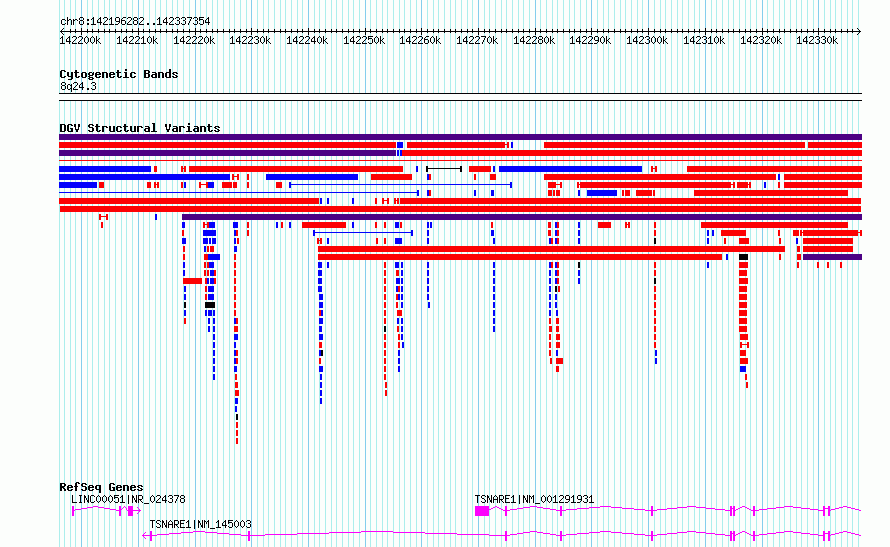890x547 pixels.
Task: Open the DGV Structural Variants track title
Action: [140, 128]
